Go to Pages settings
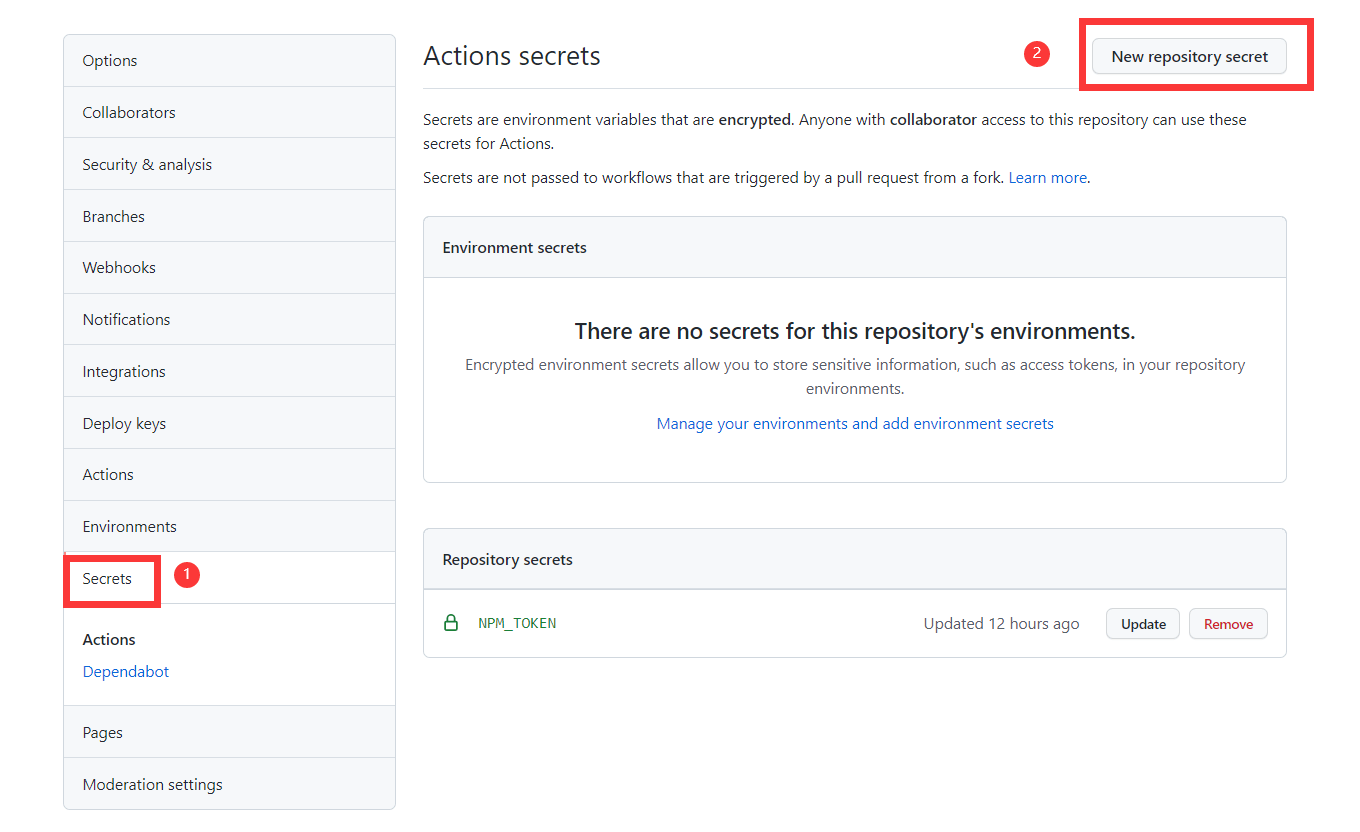This screenshot has height=832, width=1360. click(229, 732)
